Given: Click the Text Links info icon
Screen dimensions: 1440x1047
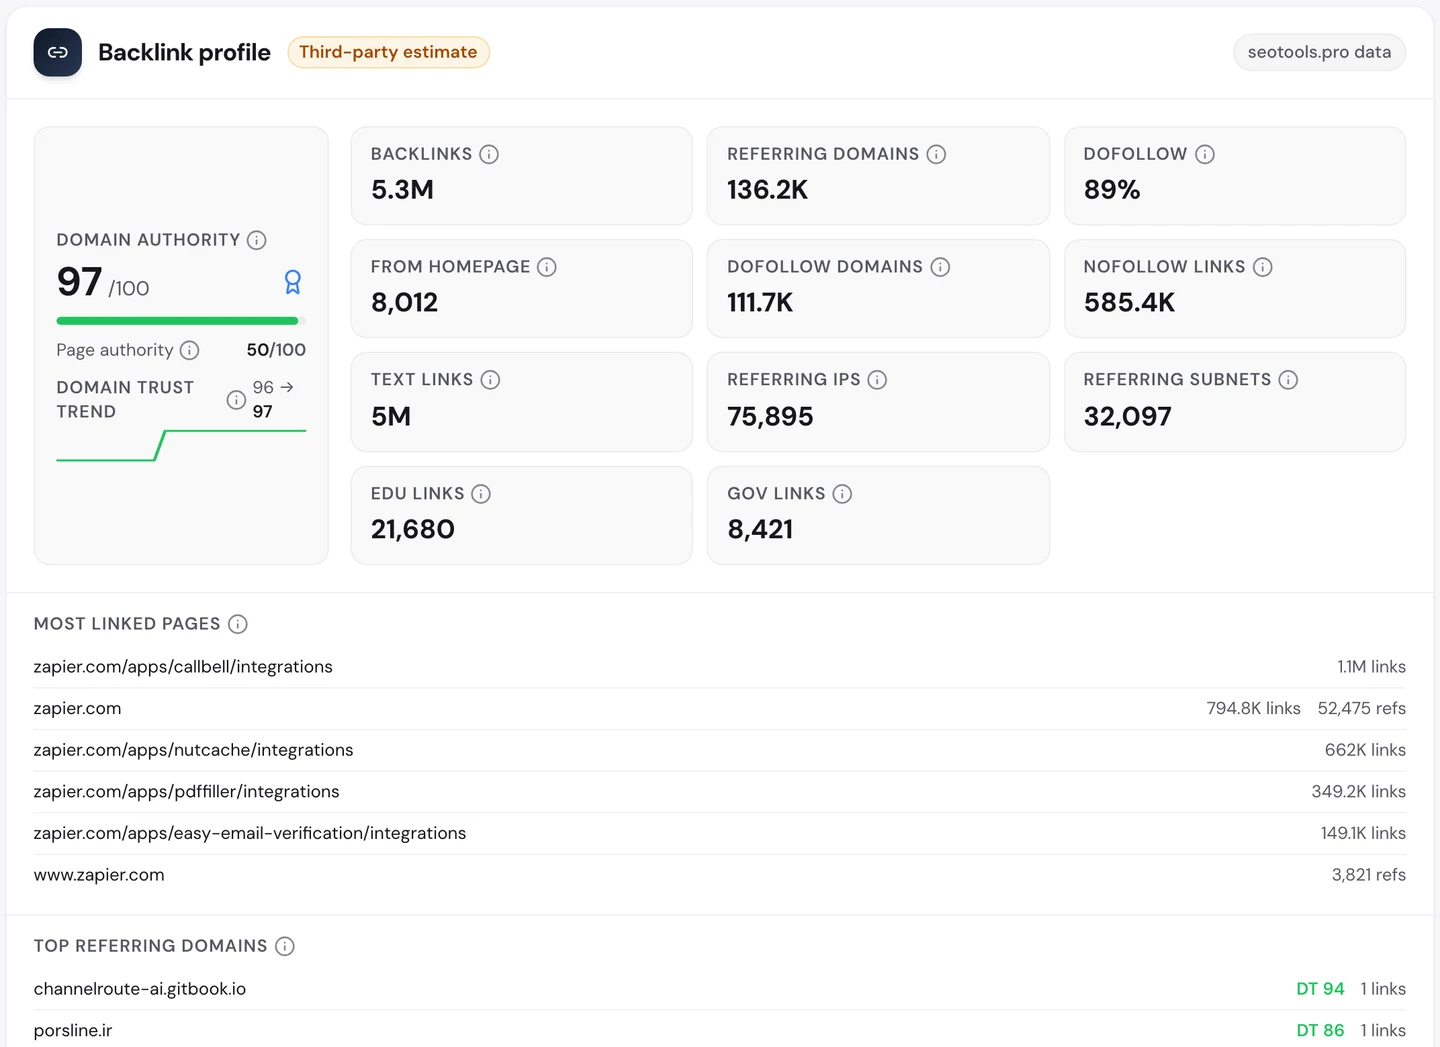Looking at the screenshot, I should tap(490, 380).
